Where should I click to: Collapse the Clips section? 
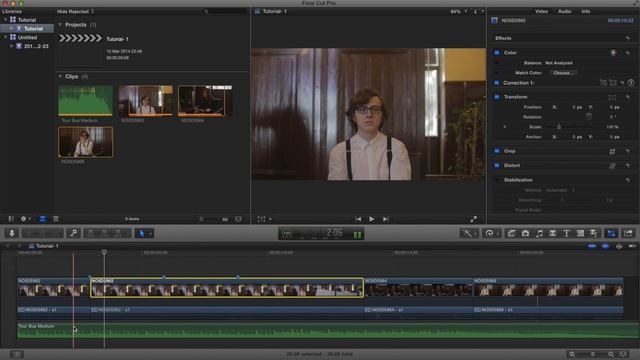click(x=60, y=76)
